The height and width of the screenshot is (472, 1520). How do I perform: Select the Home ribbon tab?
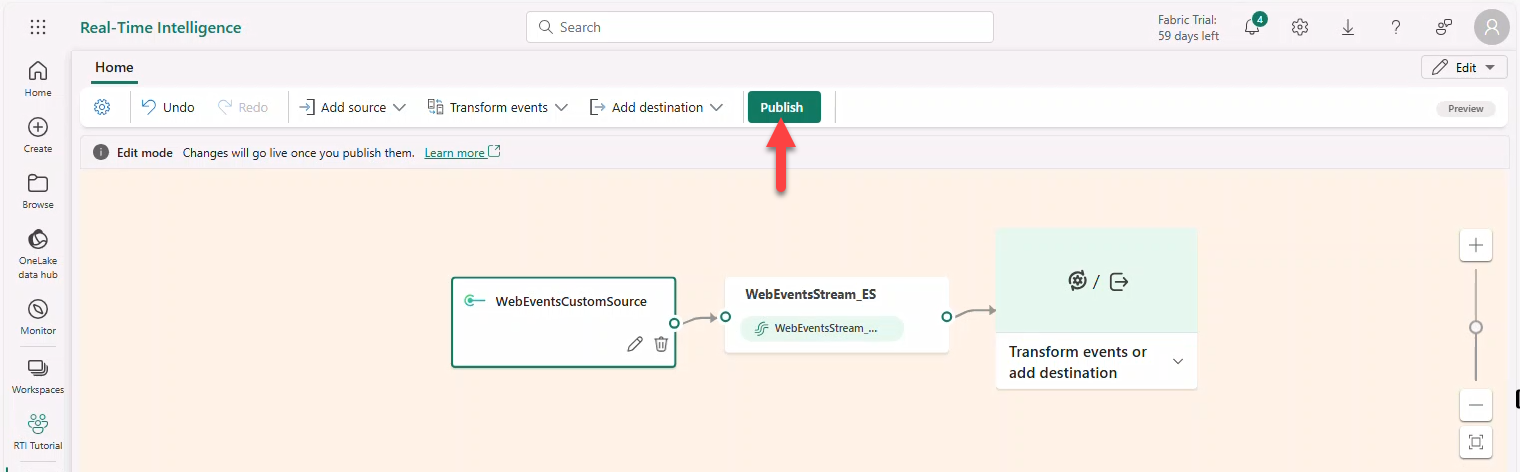(114, 68)
